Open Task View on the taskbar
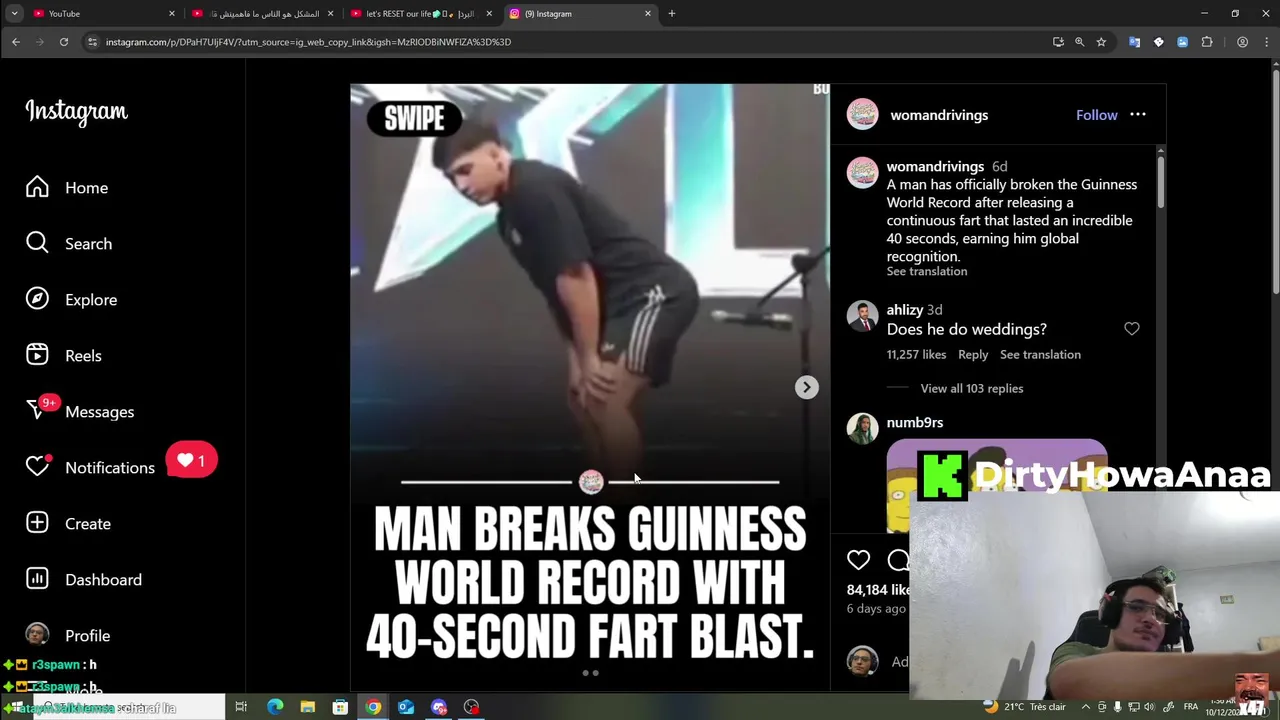Viewport: 1280px width, 720px height. click(x=241, y=707)
